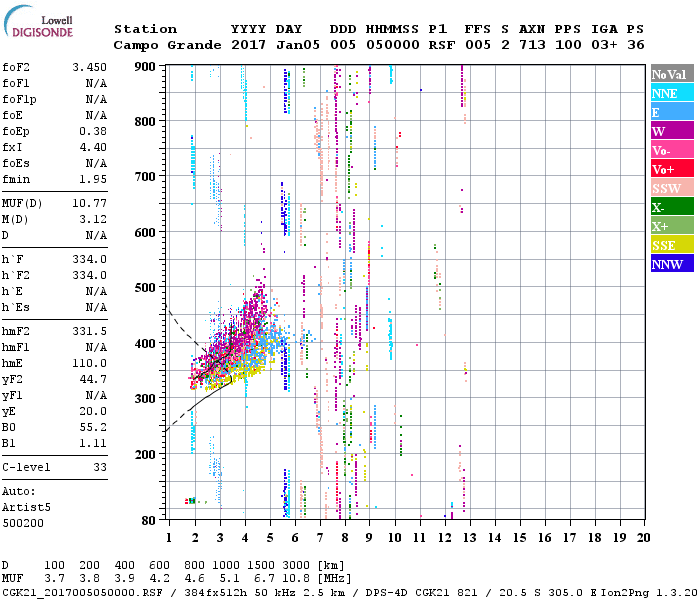Click the 80 km height axis label

(x=149, y=521)
